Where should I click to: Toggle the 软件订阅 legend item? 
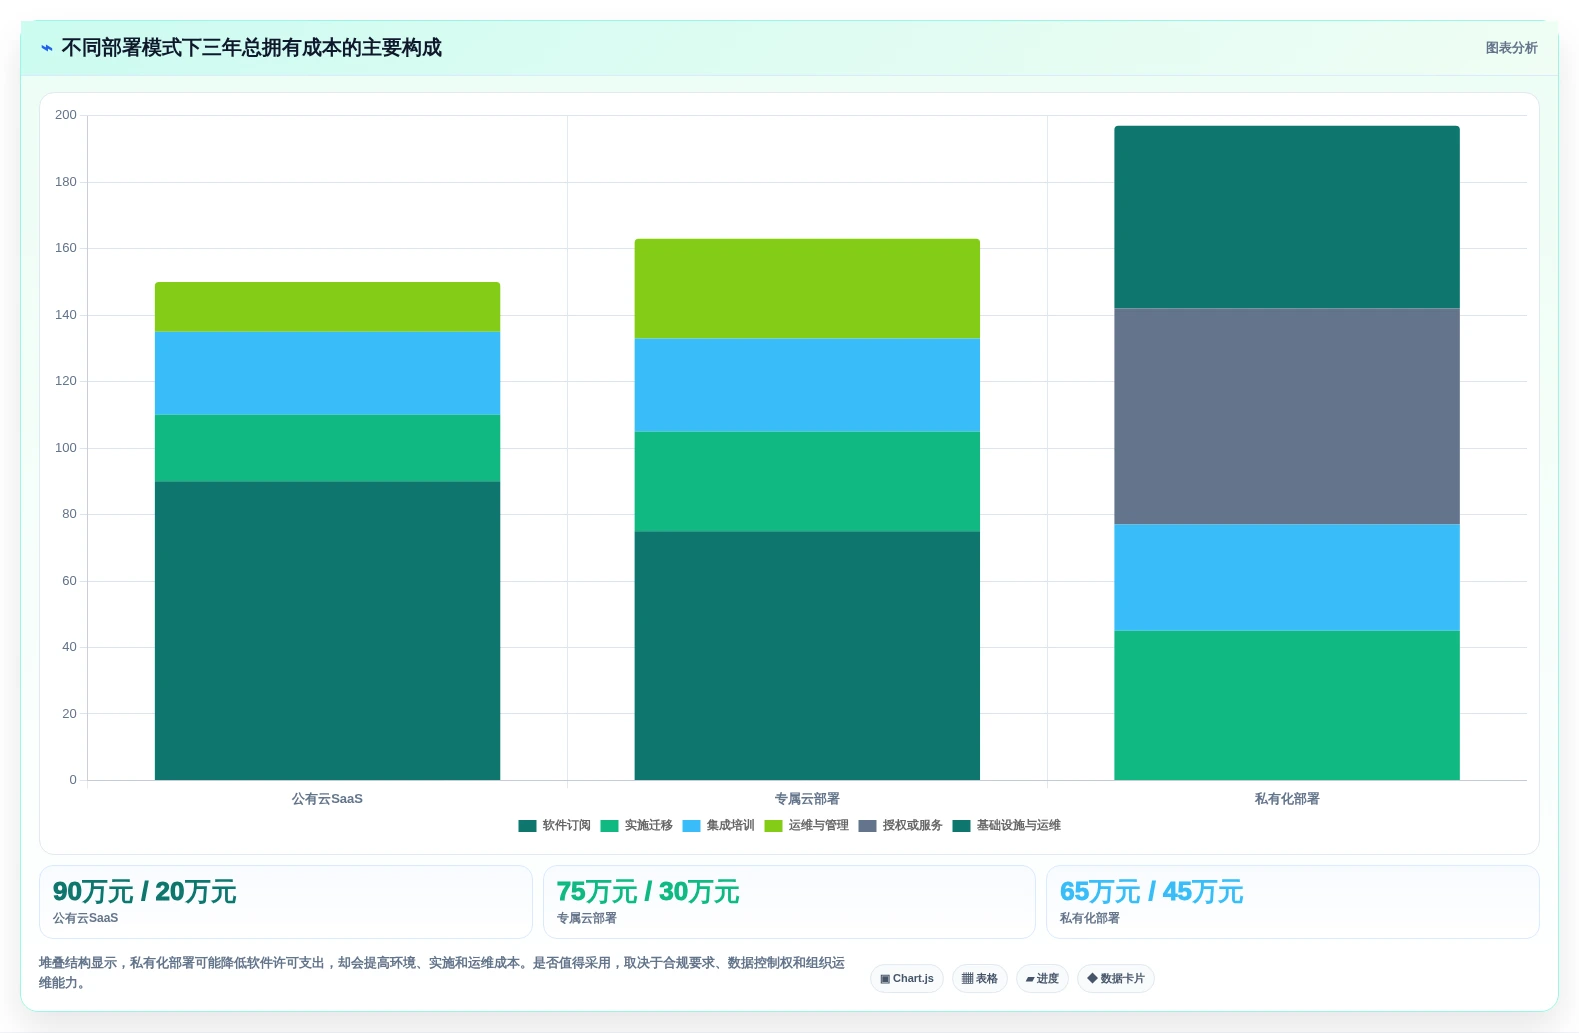555,825
